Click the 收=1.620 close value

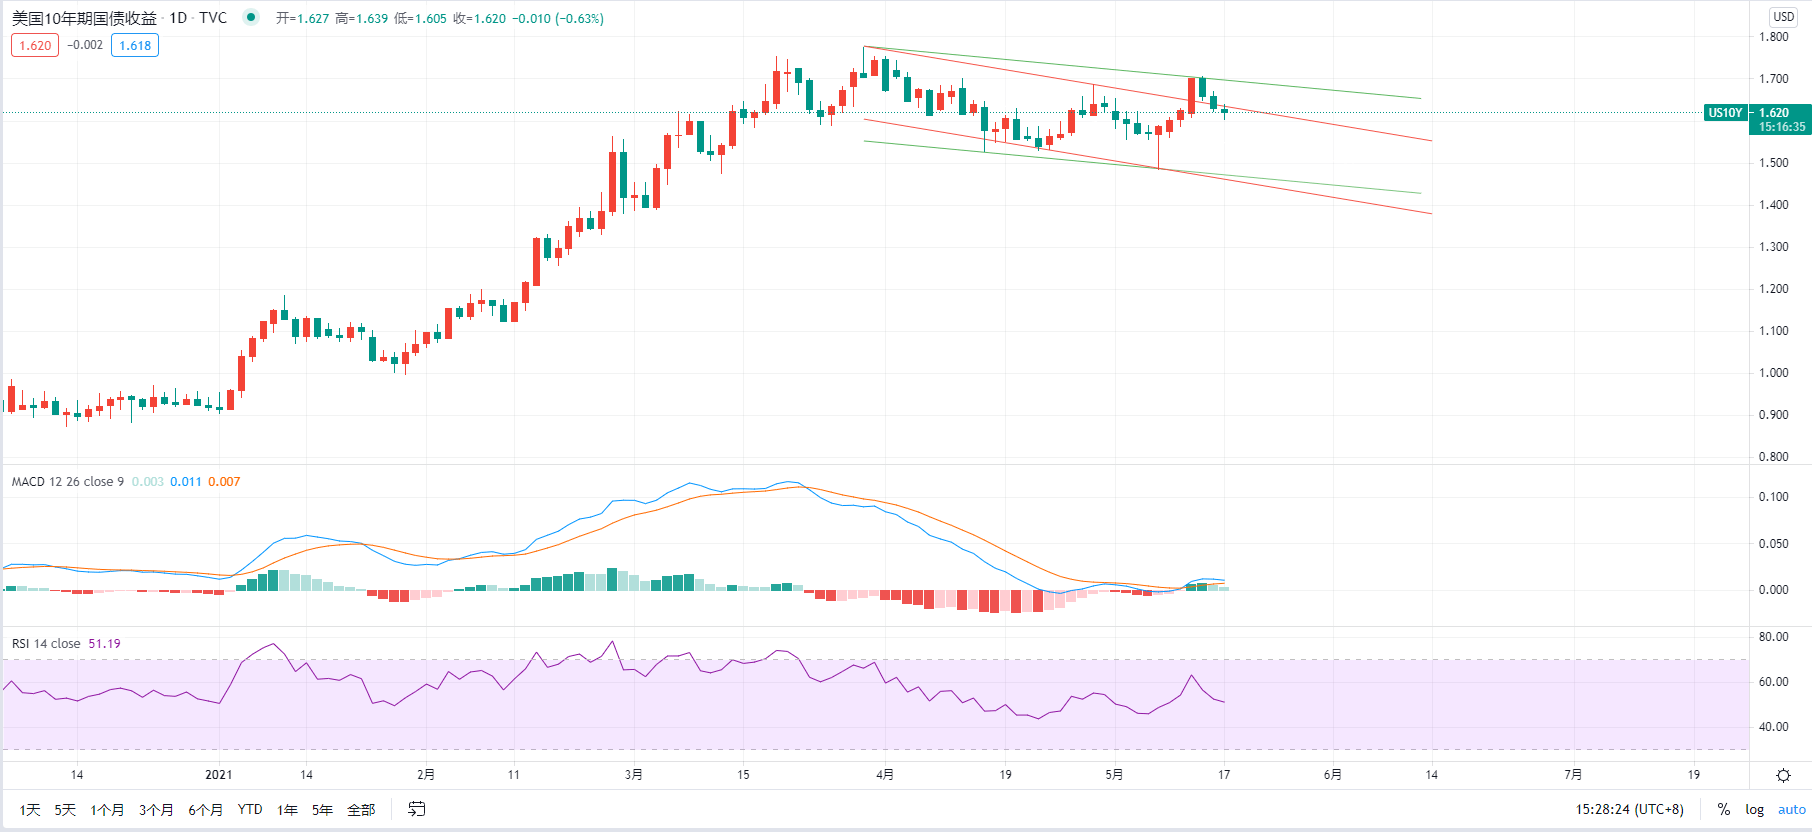(479, 18)
